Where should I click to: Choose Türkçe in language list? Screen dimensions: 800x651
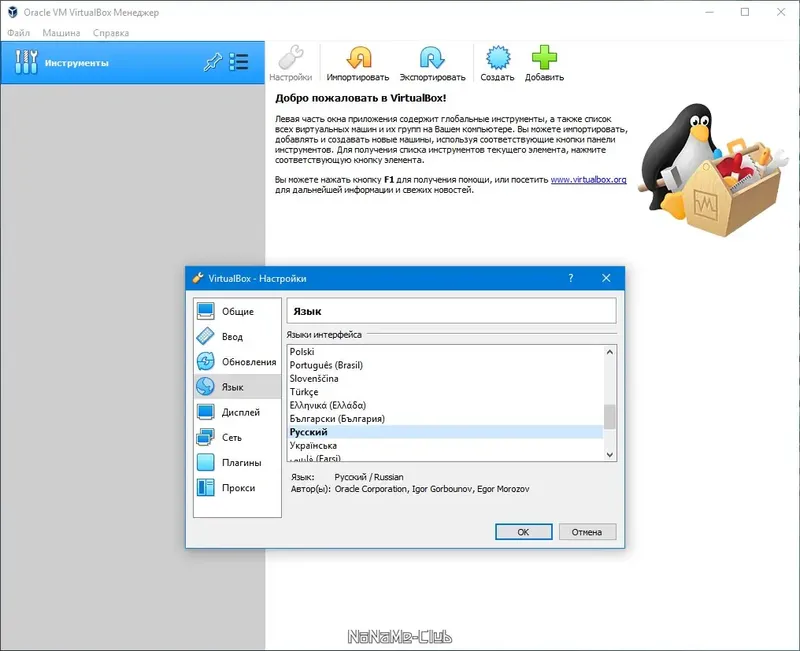coord(445,392)
